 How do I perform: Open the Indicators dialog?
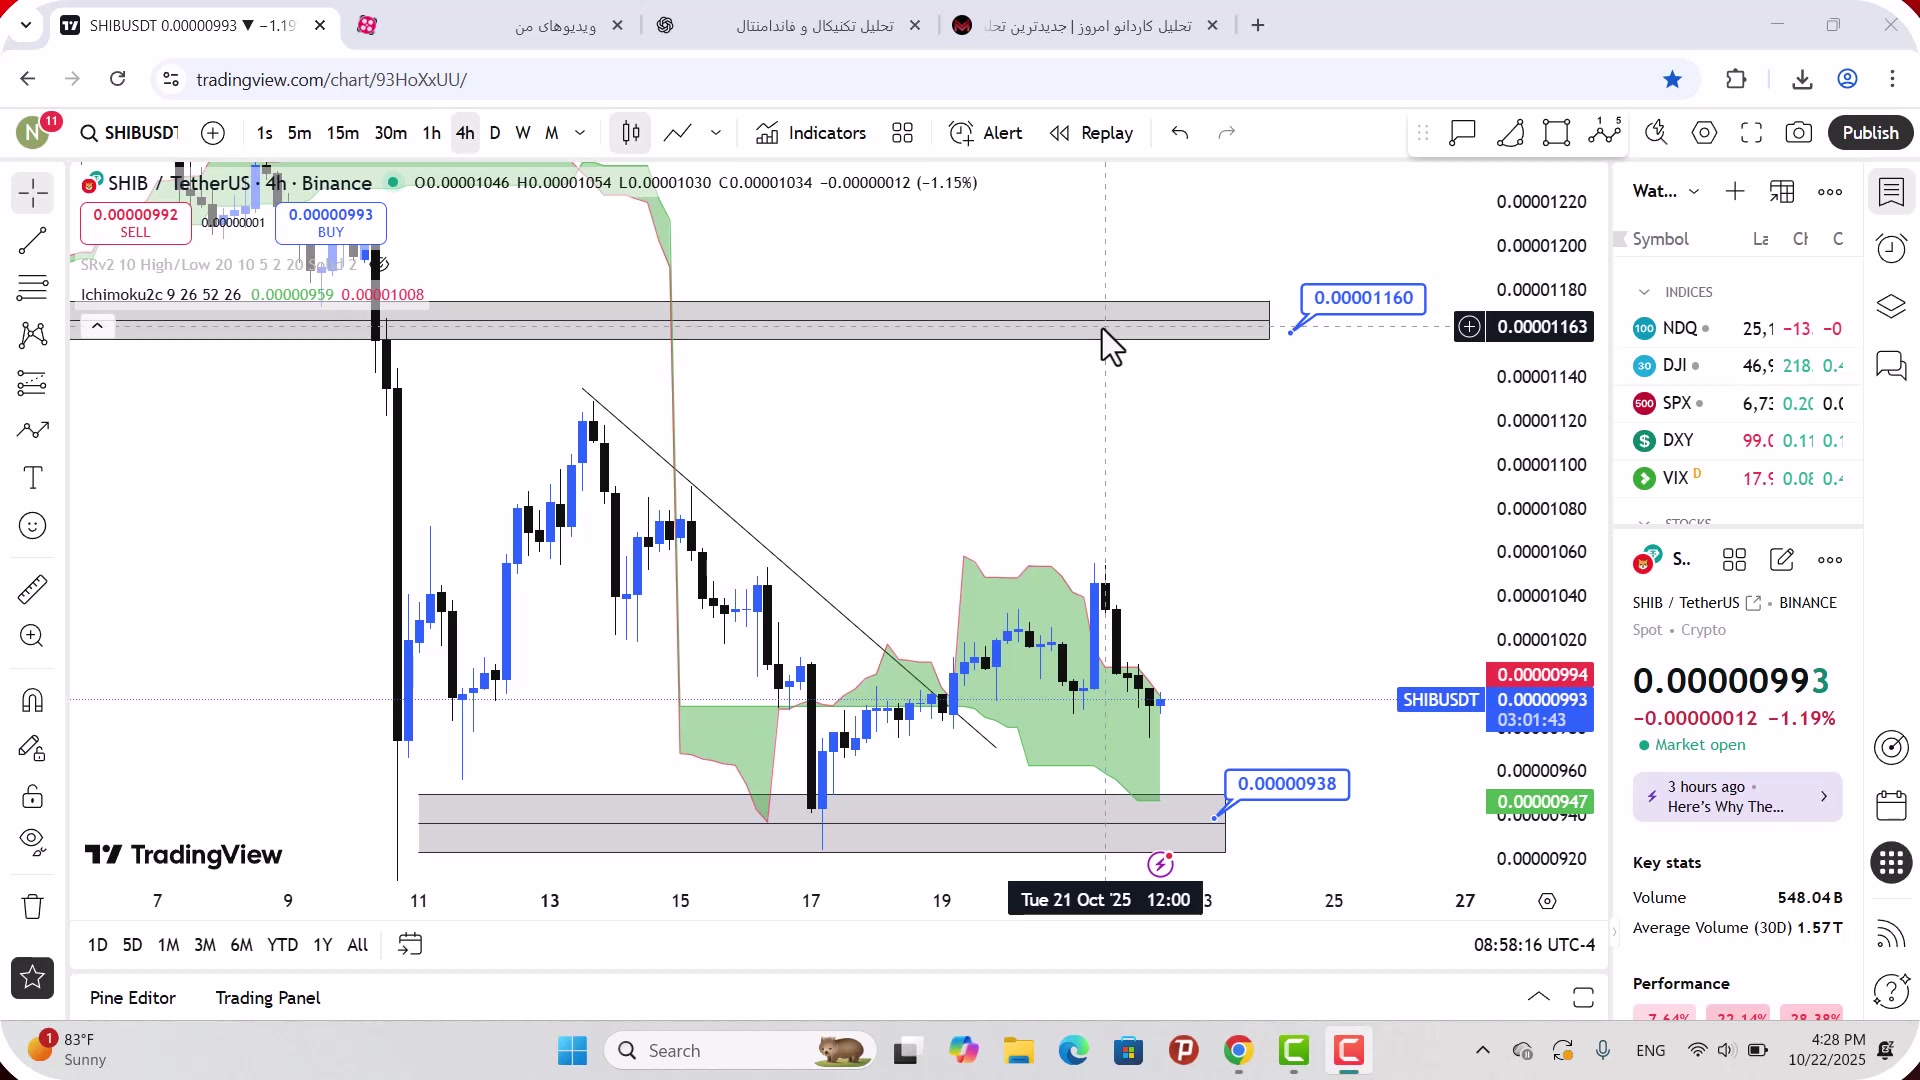[811, 133]
